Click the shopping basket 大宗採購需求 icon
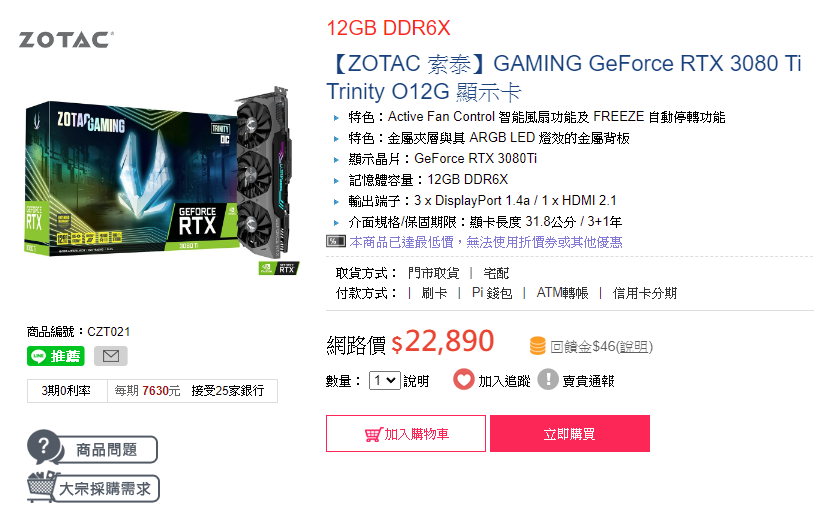Image resolution: width=814 pixels, height=515 pixels. coord(42,487)
